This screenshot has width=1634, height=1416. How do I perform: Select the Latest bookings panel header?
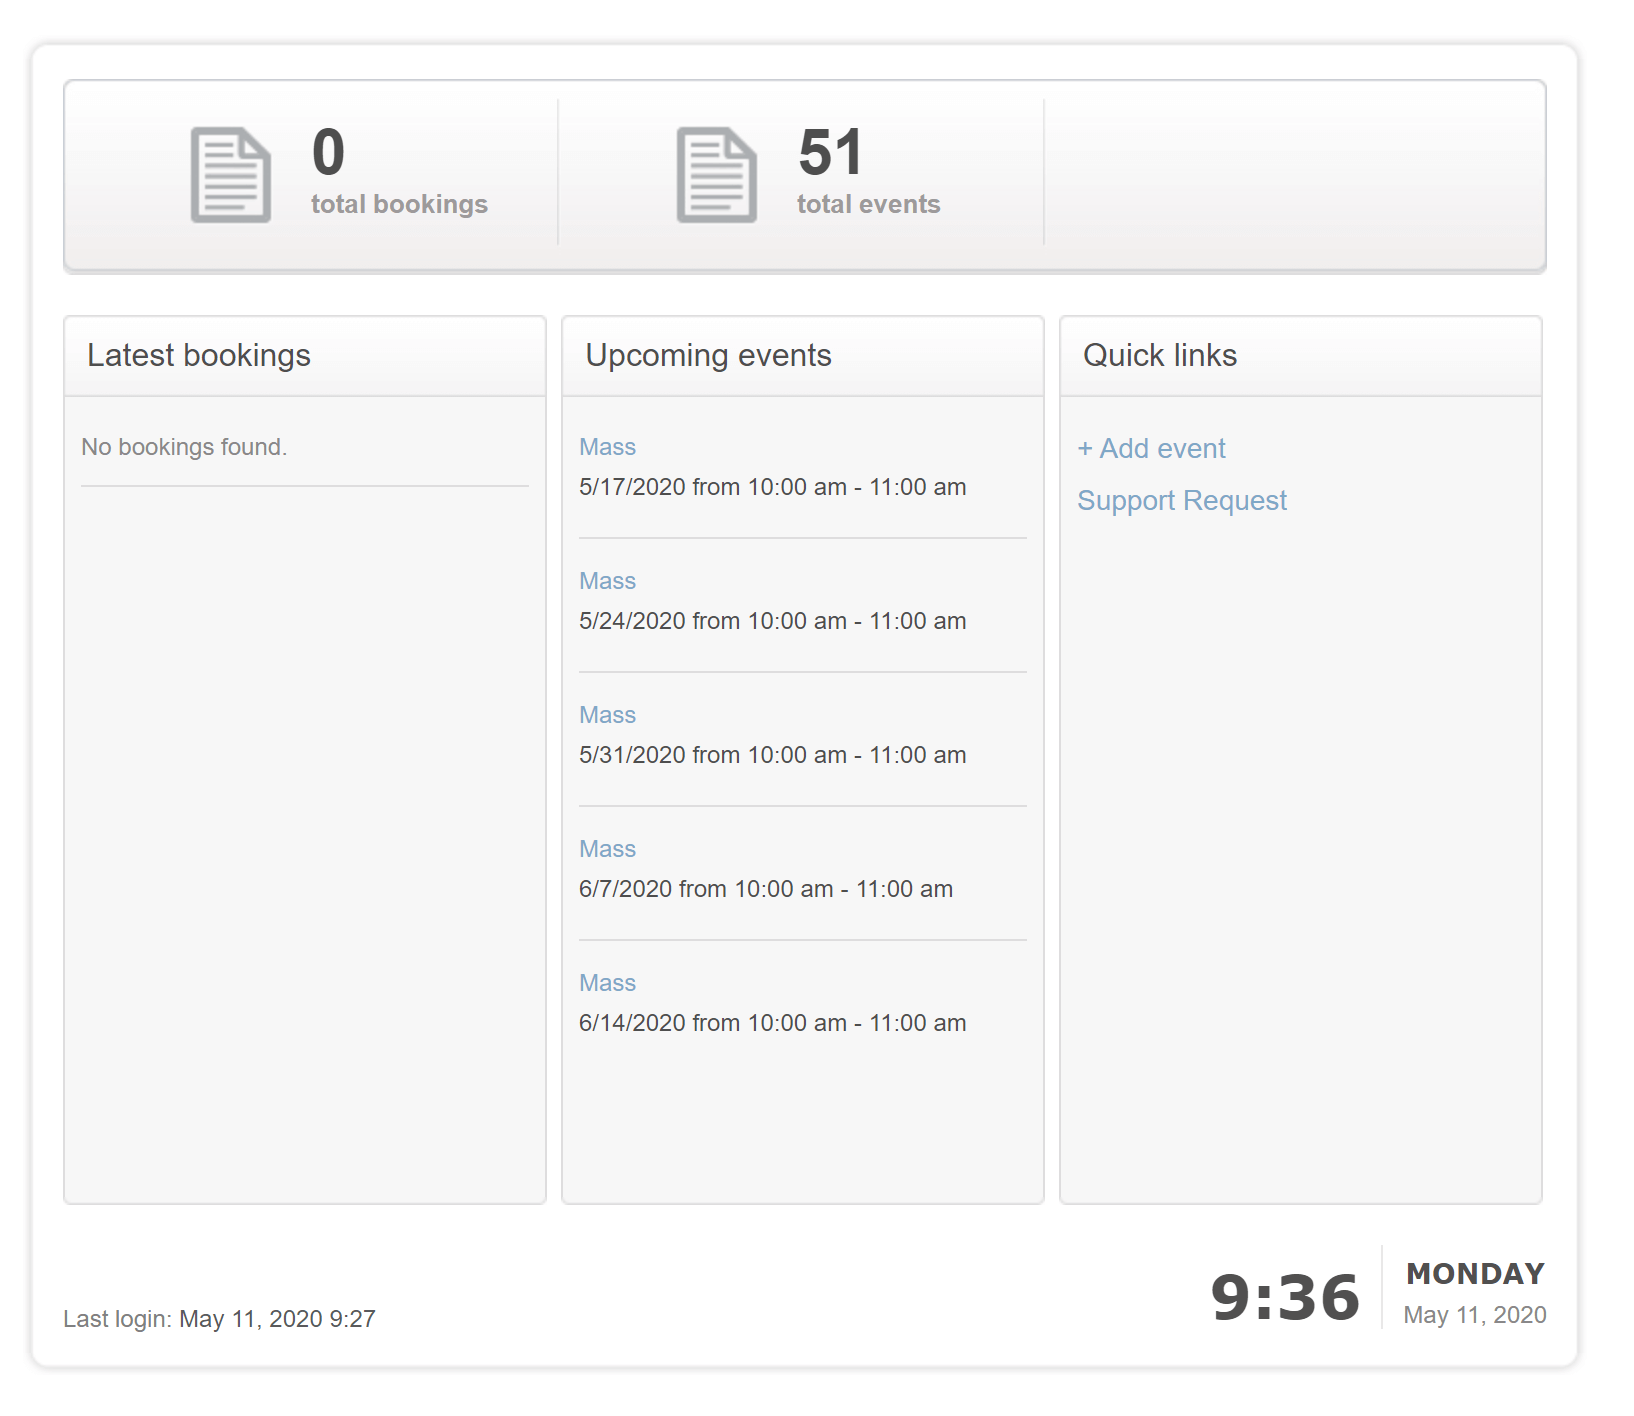pyautogui.click(x=199, y=356)
